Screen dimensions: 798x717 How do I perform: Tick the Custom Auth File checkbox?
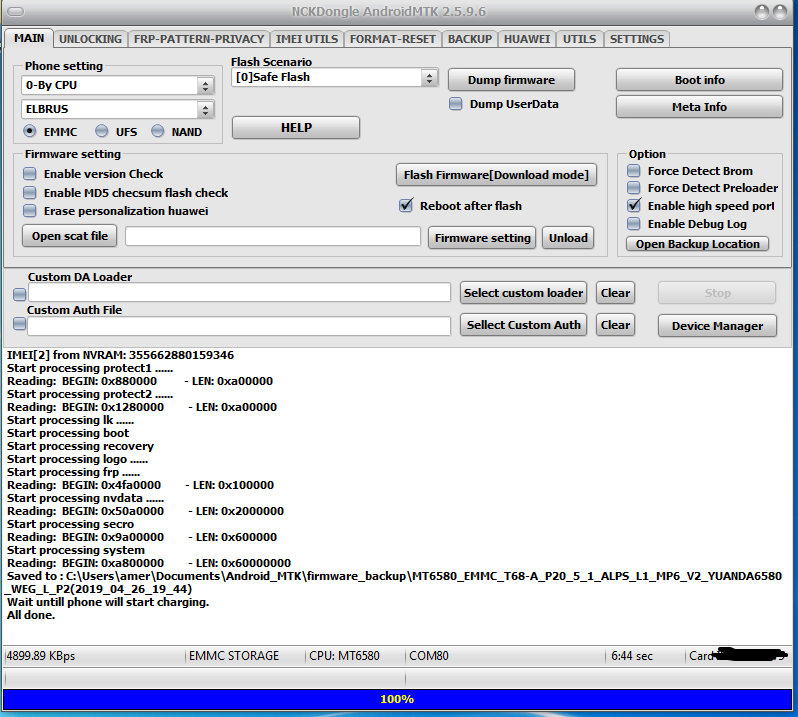coord(19,324)
